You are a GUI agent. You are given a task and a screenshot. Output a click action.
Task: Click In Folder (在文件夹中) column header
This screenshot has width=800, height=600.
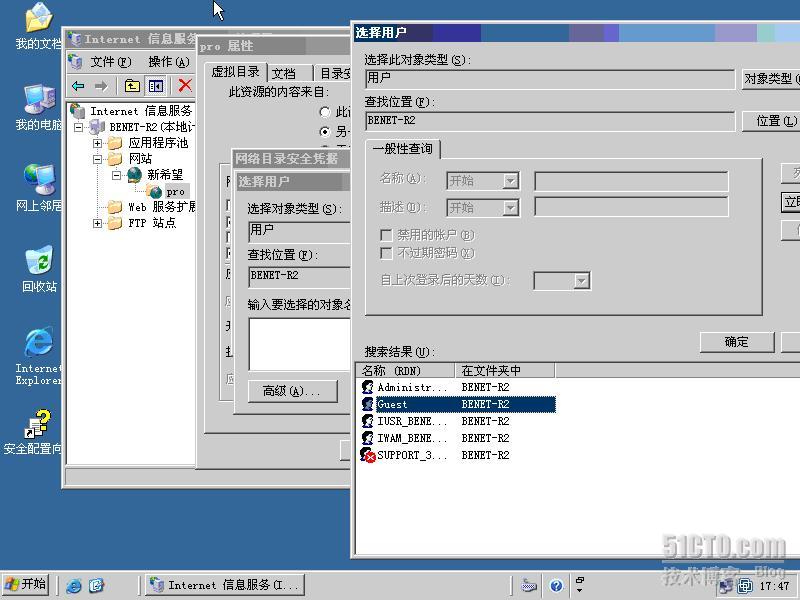tap(505, 370)
